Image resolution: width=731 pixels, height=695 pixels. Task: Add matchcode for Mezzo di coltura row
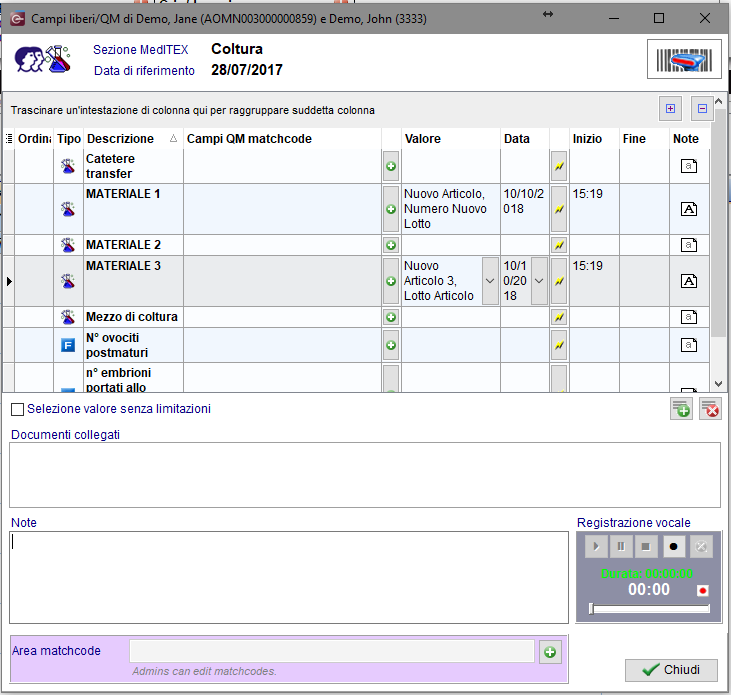coord(391,317)
